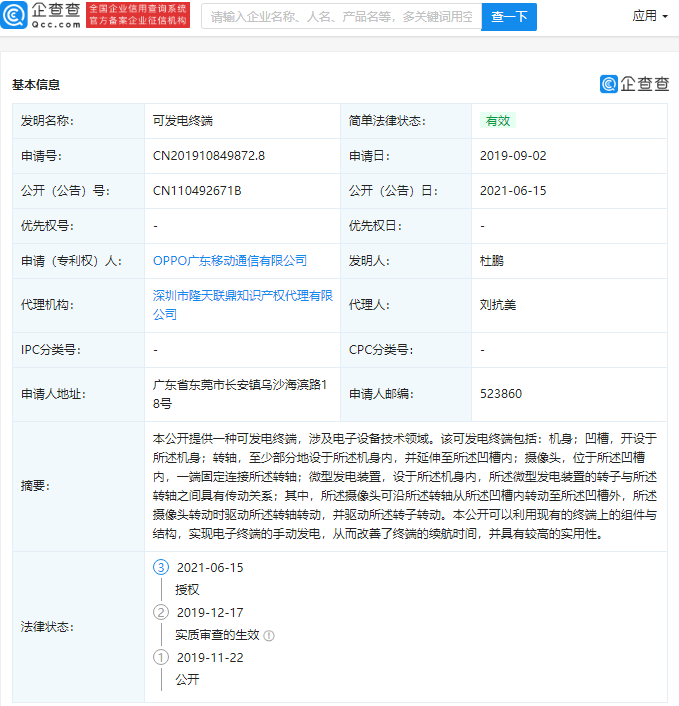The width and height of the screenshot is (679, 706).
Task: Click invention name 可发电终端
Action: tap(182, 121)
